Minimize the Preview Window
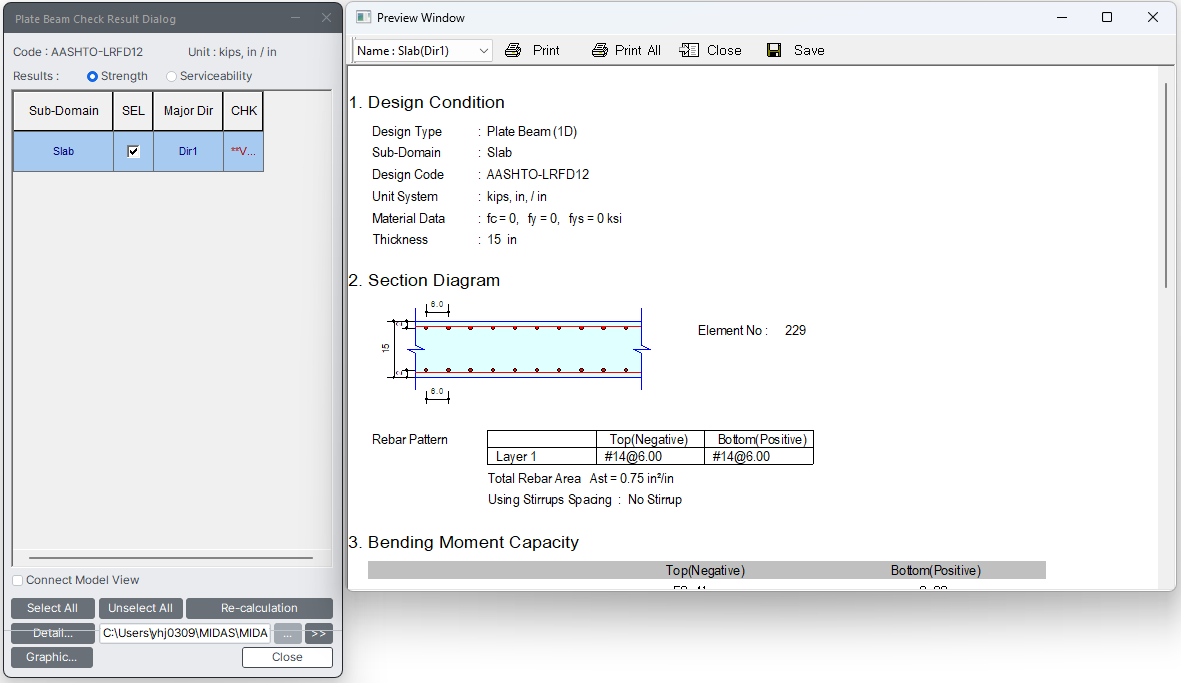 click(1062, 17)
